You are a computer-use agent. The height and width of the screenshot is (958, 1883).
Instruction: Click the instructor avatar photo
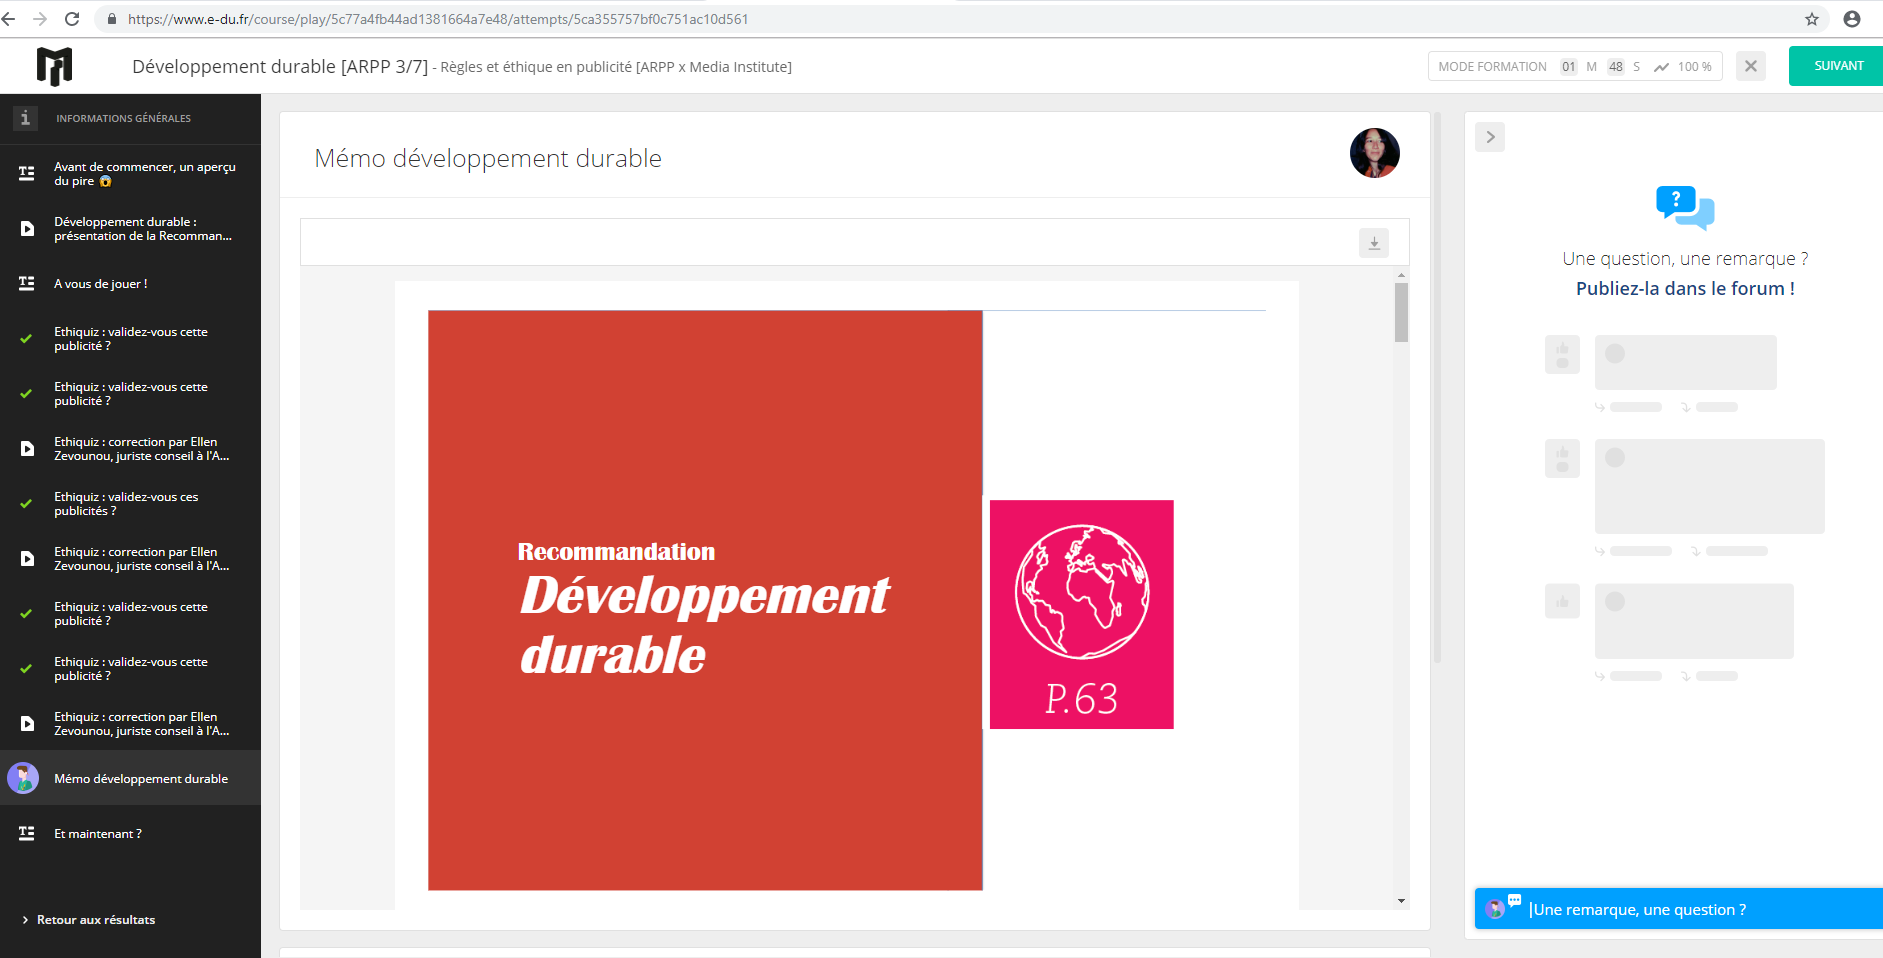point(1374,153)
